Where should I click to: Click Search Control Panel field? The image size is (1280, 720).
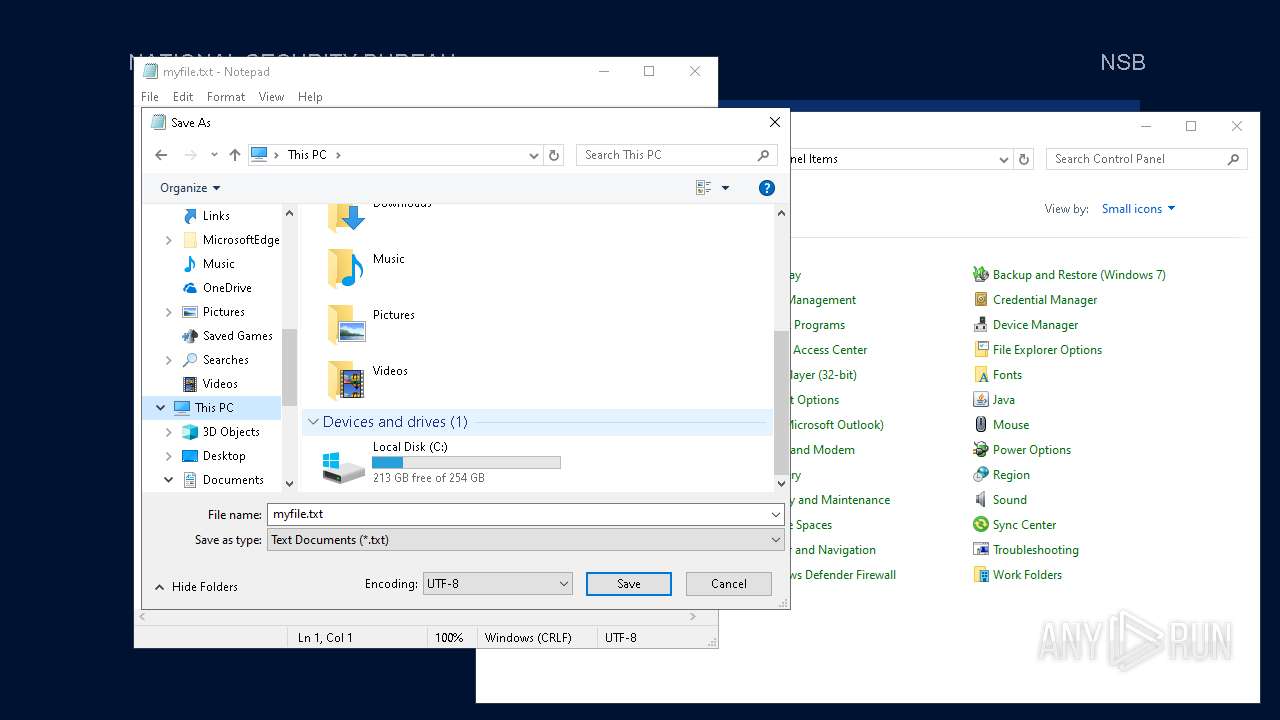pos(1135,159)
